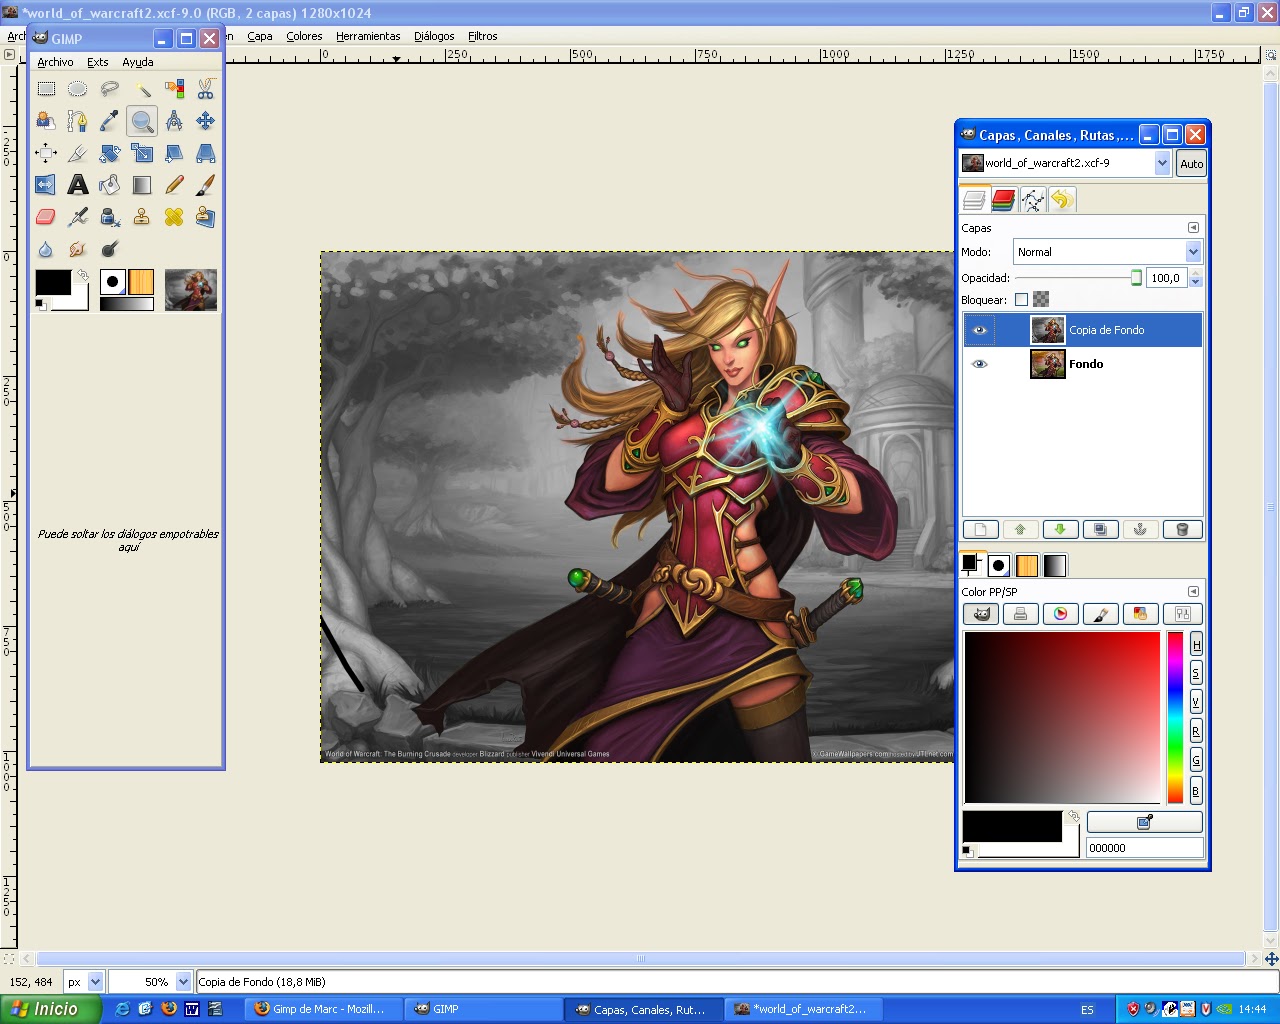Select the Rotate tool
Viewport: 1280px width, 1024px height.
[109, 153]
